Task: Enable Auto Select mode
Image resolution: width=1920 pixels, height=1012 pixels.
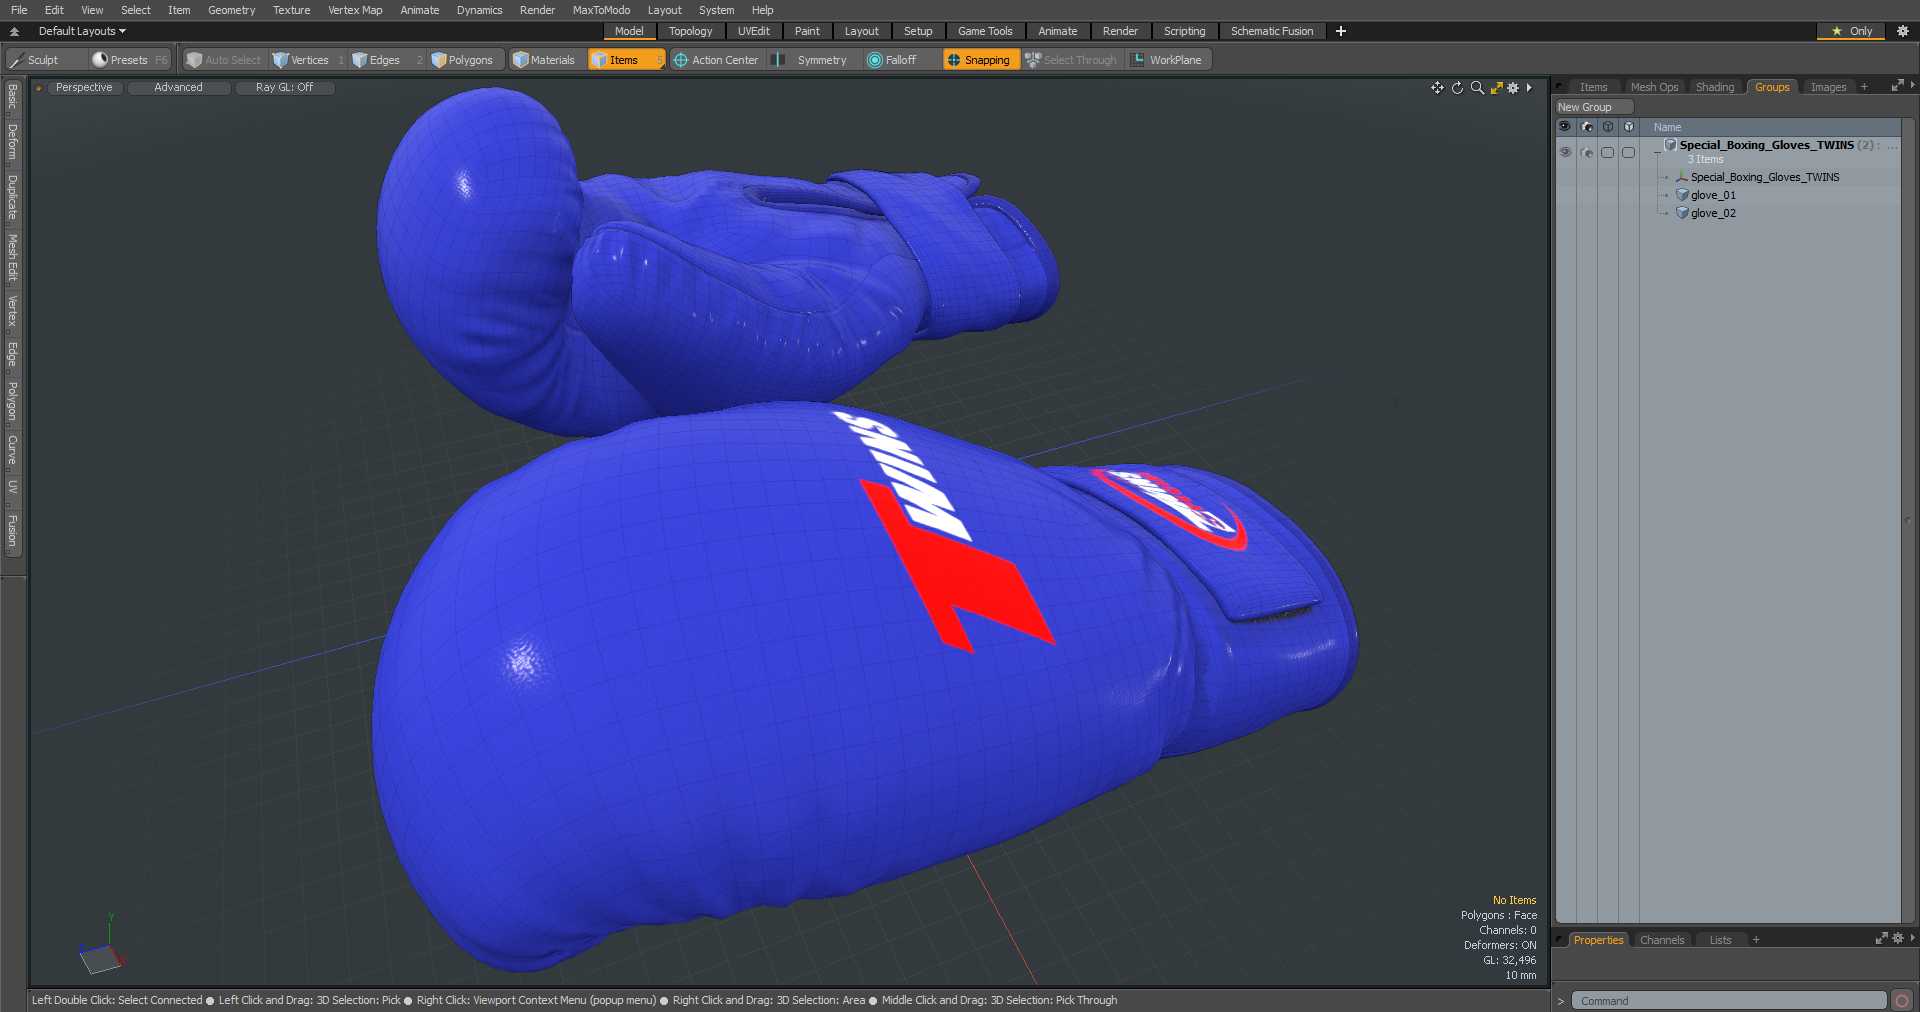Action: 224,60
